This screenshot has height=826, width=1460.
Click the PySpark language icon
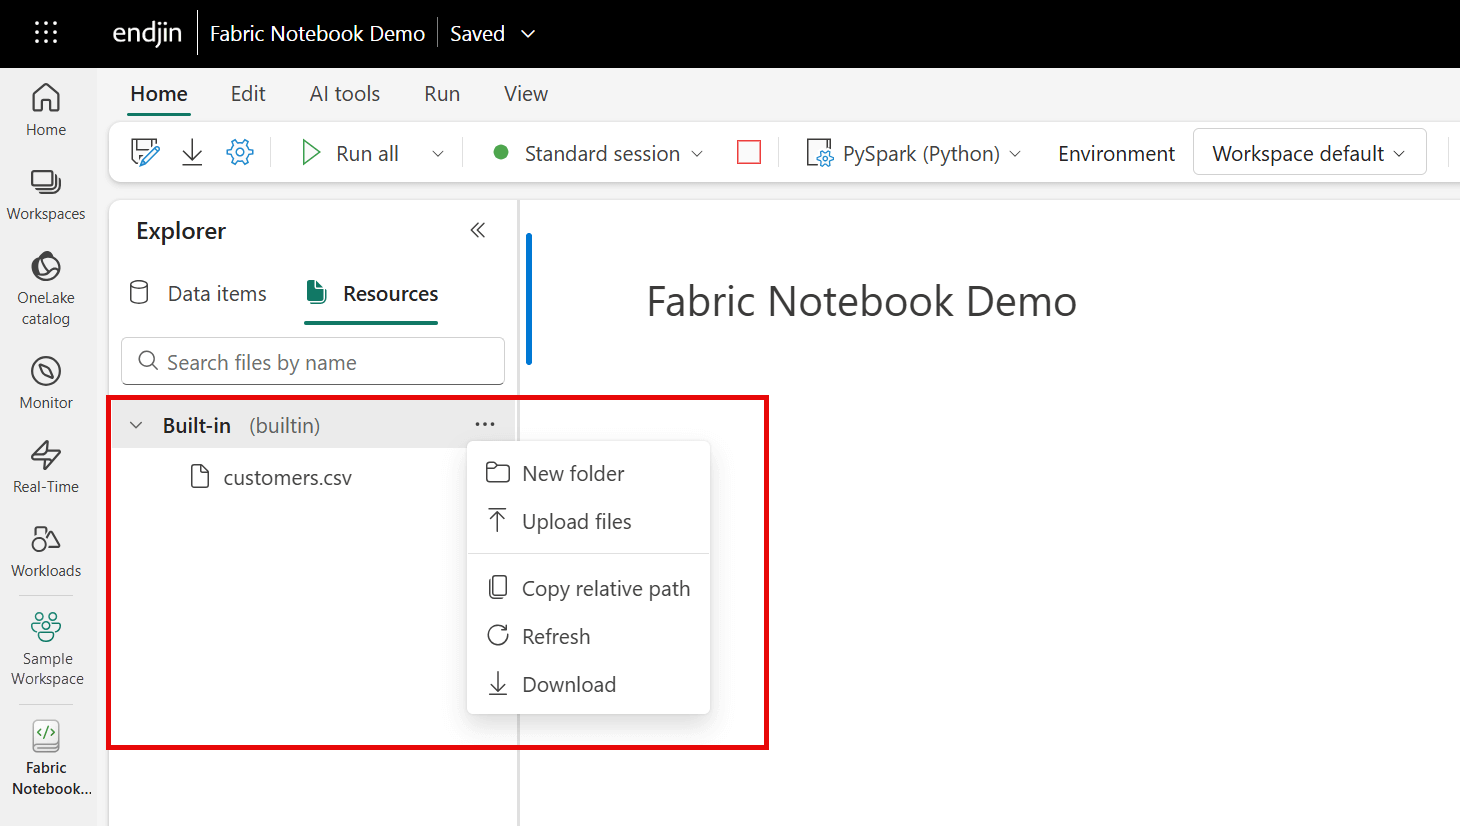(x=819, y=153)
